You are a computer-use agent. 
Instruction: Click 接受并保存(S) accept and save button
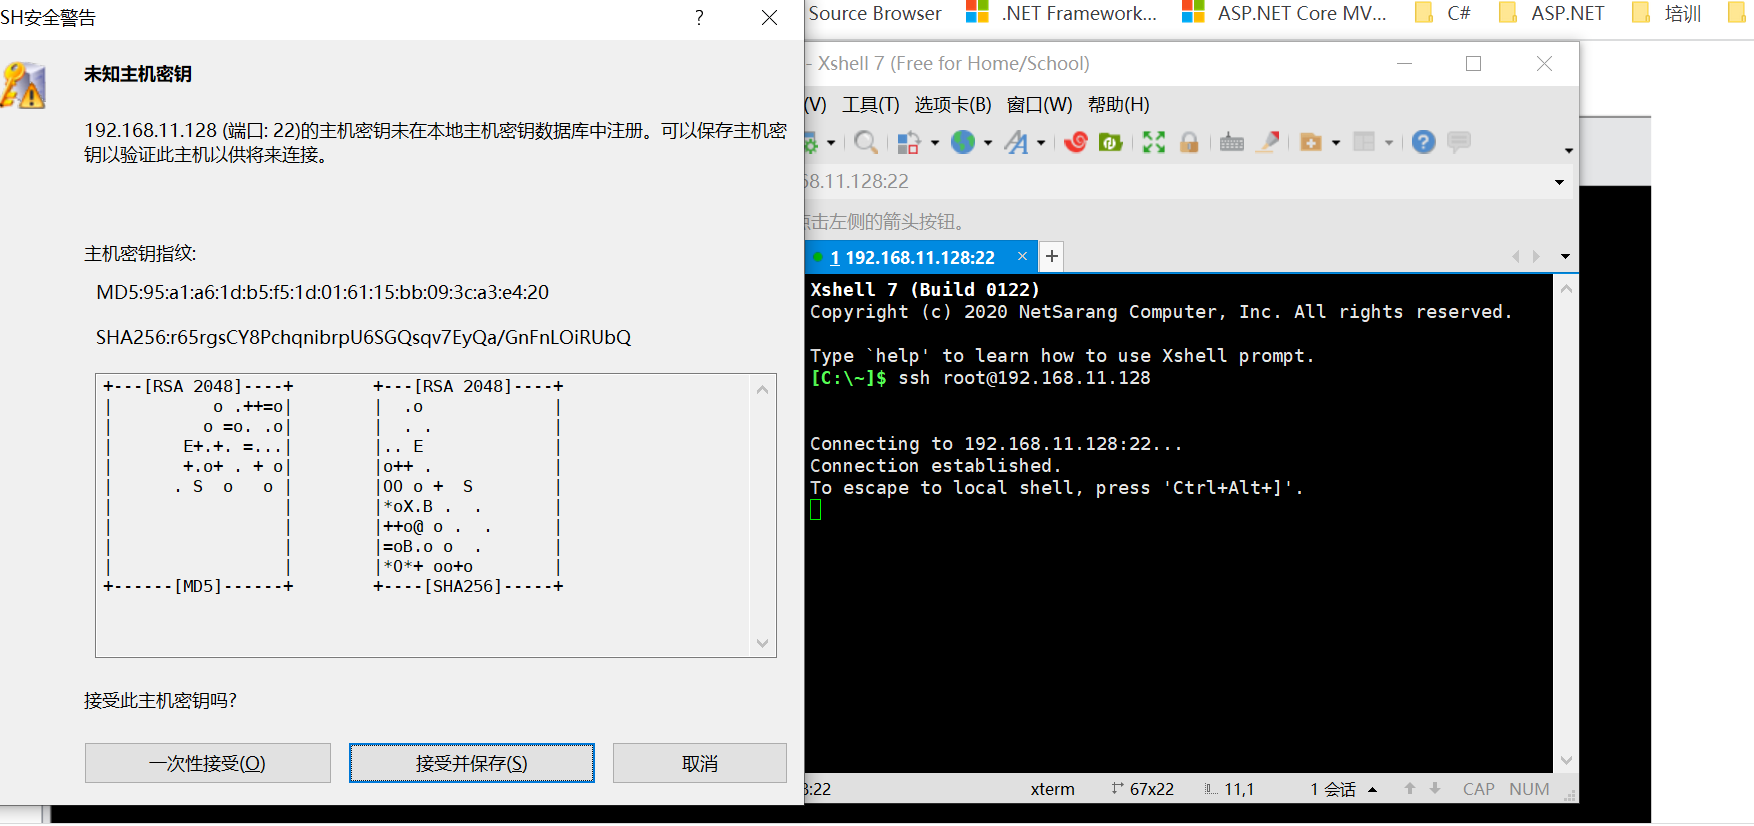tap(472, 763)
